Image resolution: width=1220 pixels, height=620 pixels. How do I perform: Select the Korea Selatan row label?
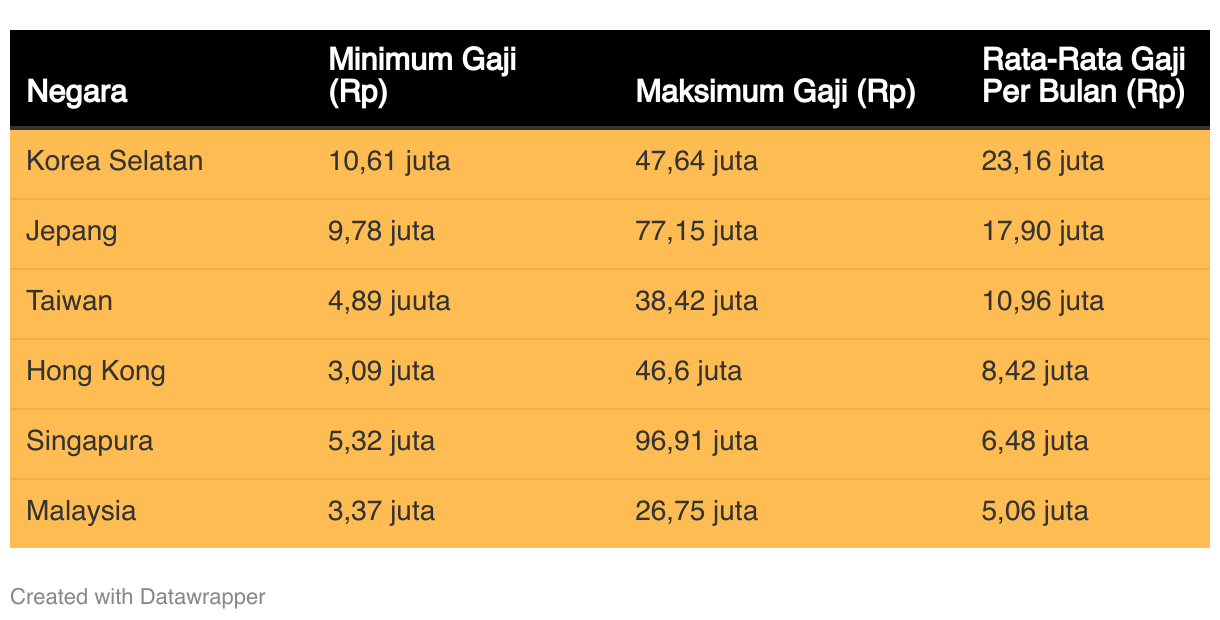point(115,161)
